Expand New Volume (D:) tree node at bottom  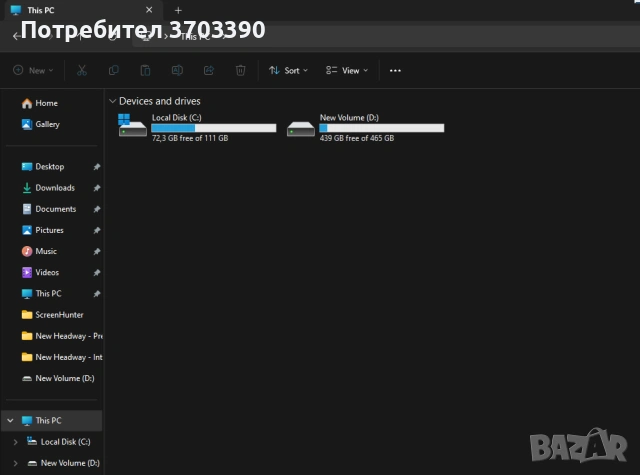[x=16, y=463]
